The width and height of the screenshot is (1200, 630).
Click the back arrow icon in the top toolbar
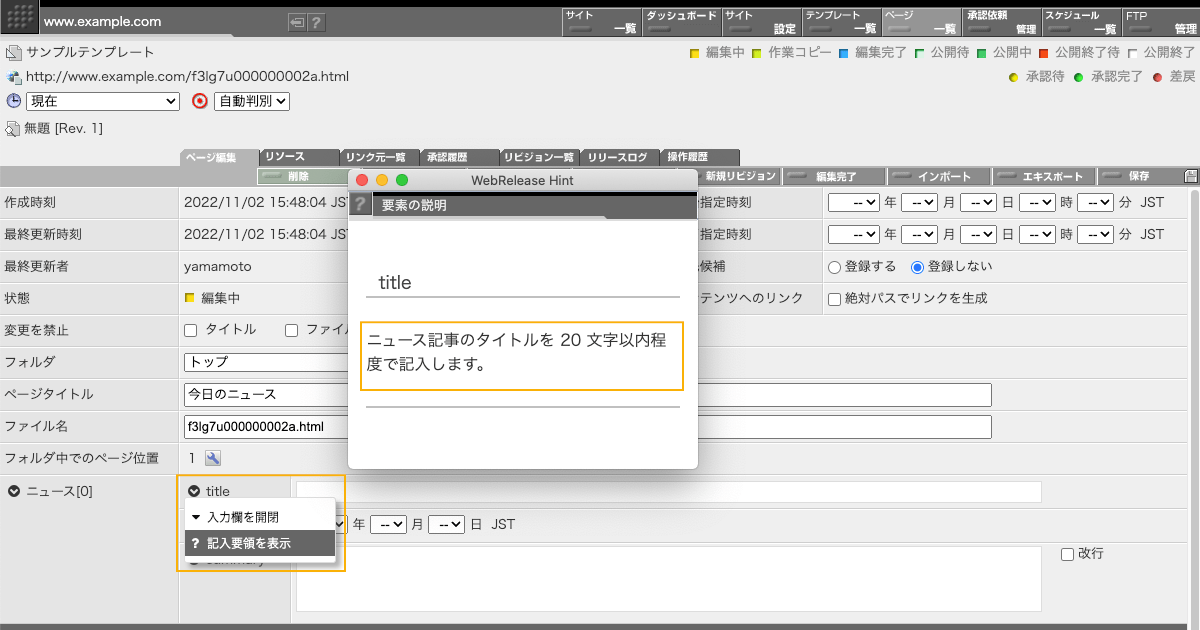point(297,21)
